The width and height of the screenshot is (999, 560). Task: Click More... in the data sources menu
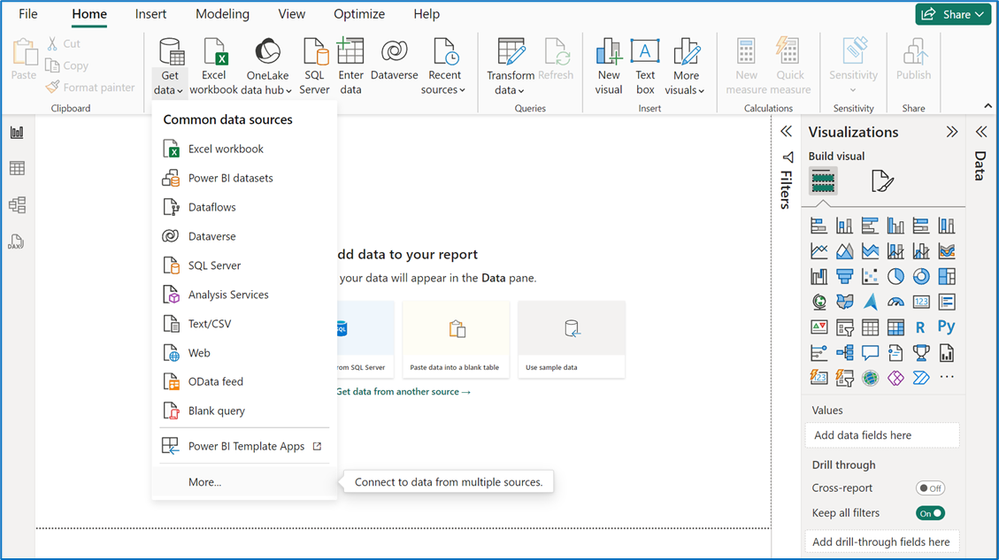pos(244,482)
